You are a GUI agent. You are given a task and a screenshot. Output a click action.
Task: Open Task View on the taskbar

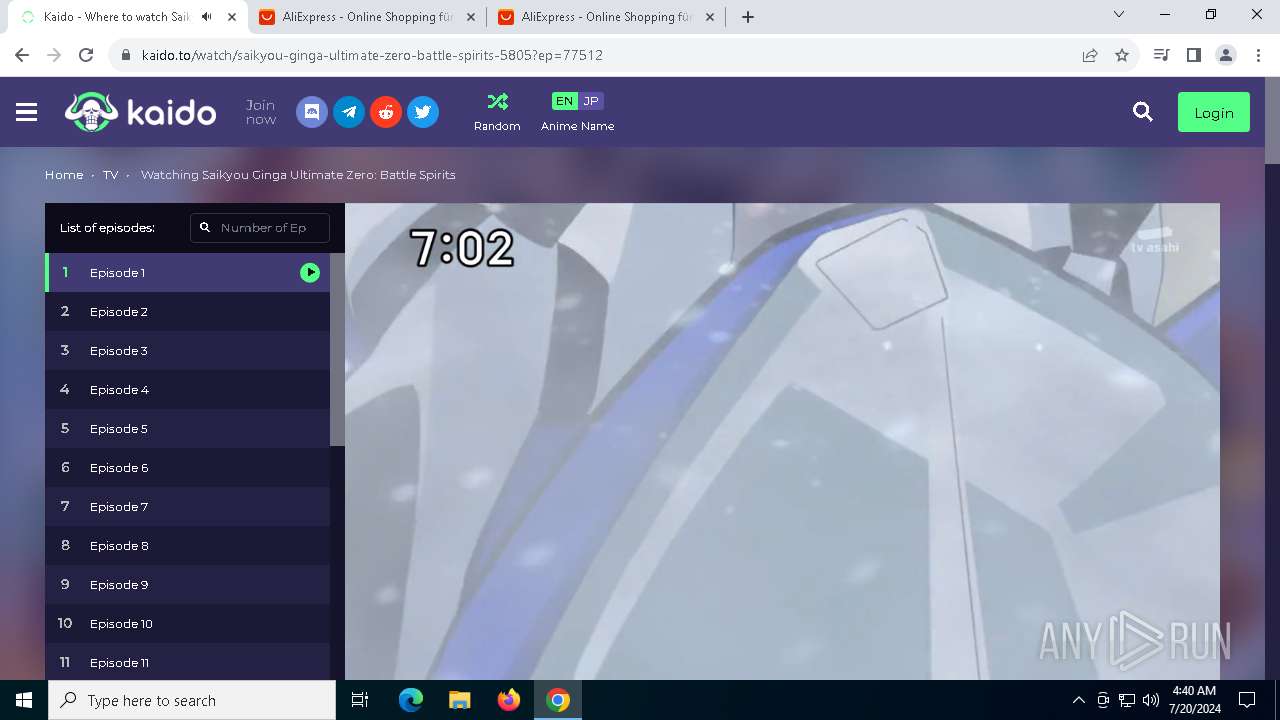360,700
